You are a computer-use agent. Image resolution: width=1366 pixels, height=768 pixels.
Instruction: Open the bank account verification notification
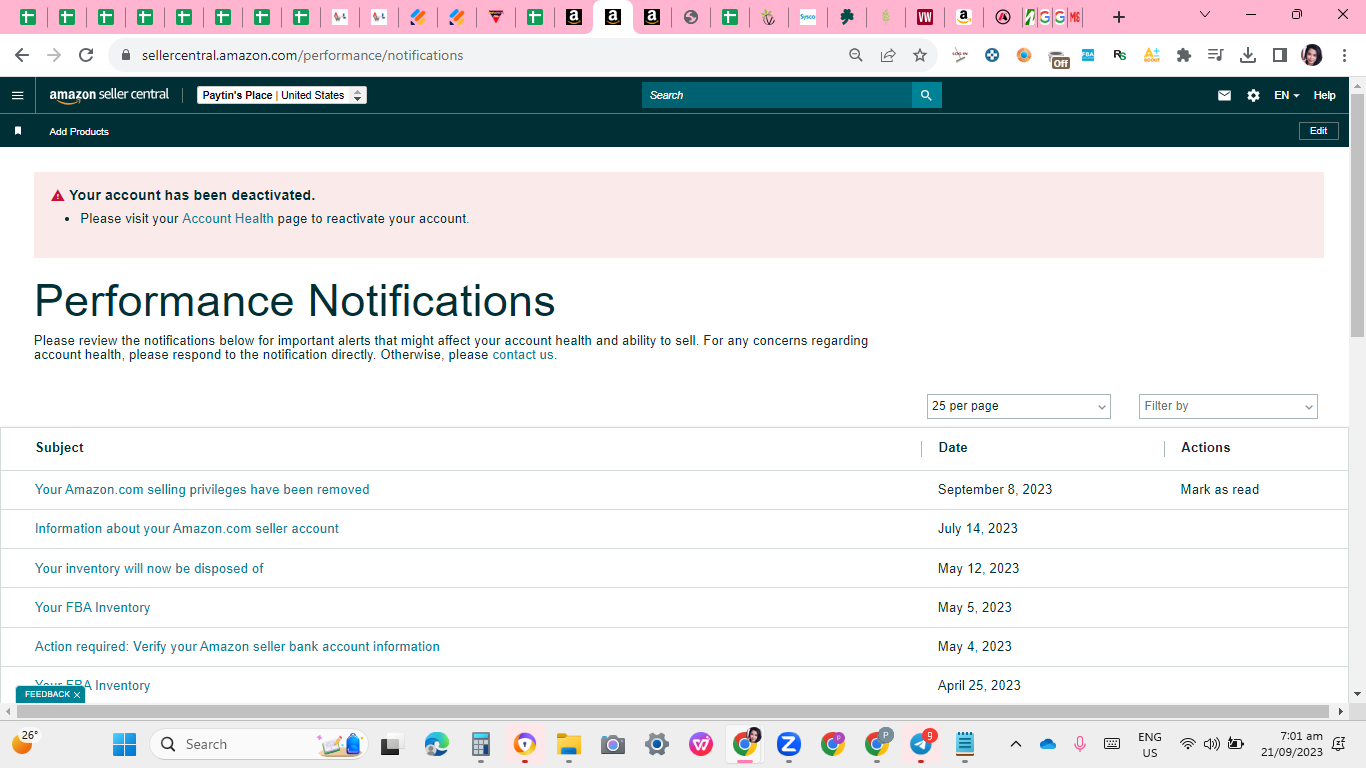pyautogui.click(x=237, y=646)
